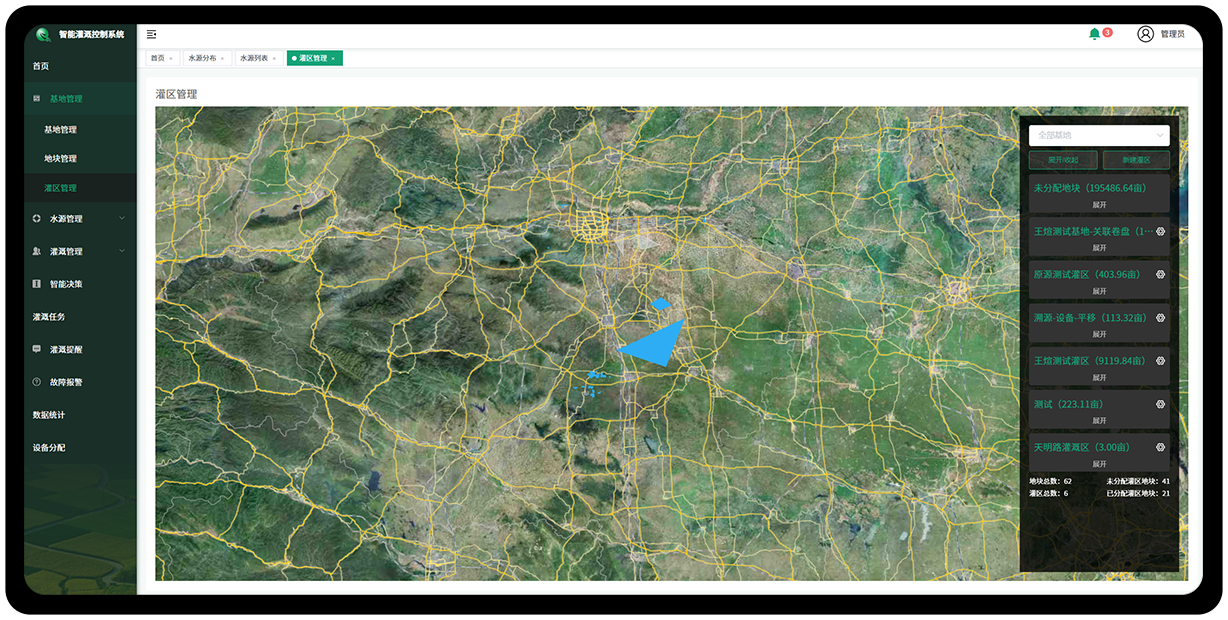Open 故障报警 from the sidebar
This screenshot has width=1228, height=620.
66,382
